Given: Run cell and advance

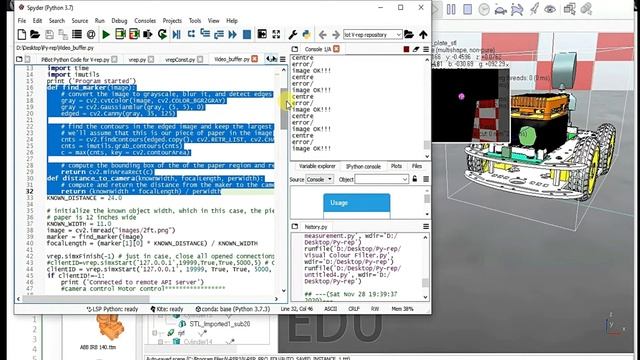Looking at the screenshot, I should [x=134, y=34].
